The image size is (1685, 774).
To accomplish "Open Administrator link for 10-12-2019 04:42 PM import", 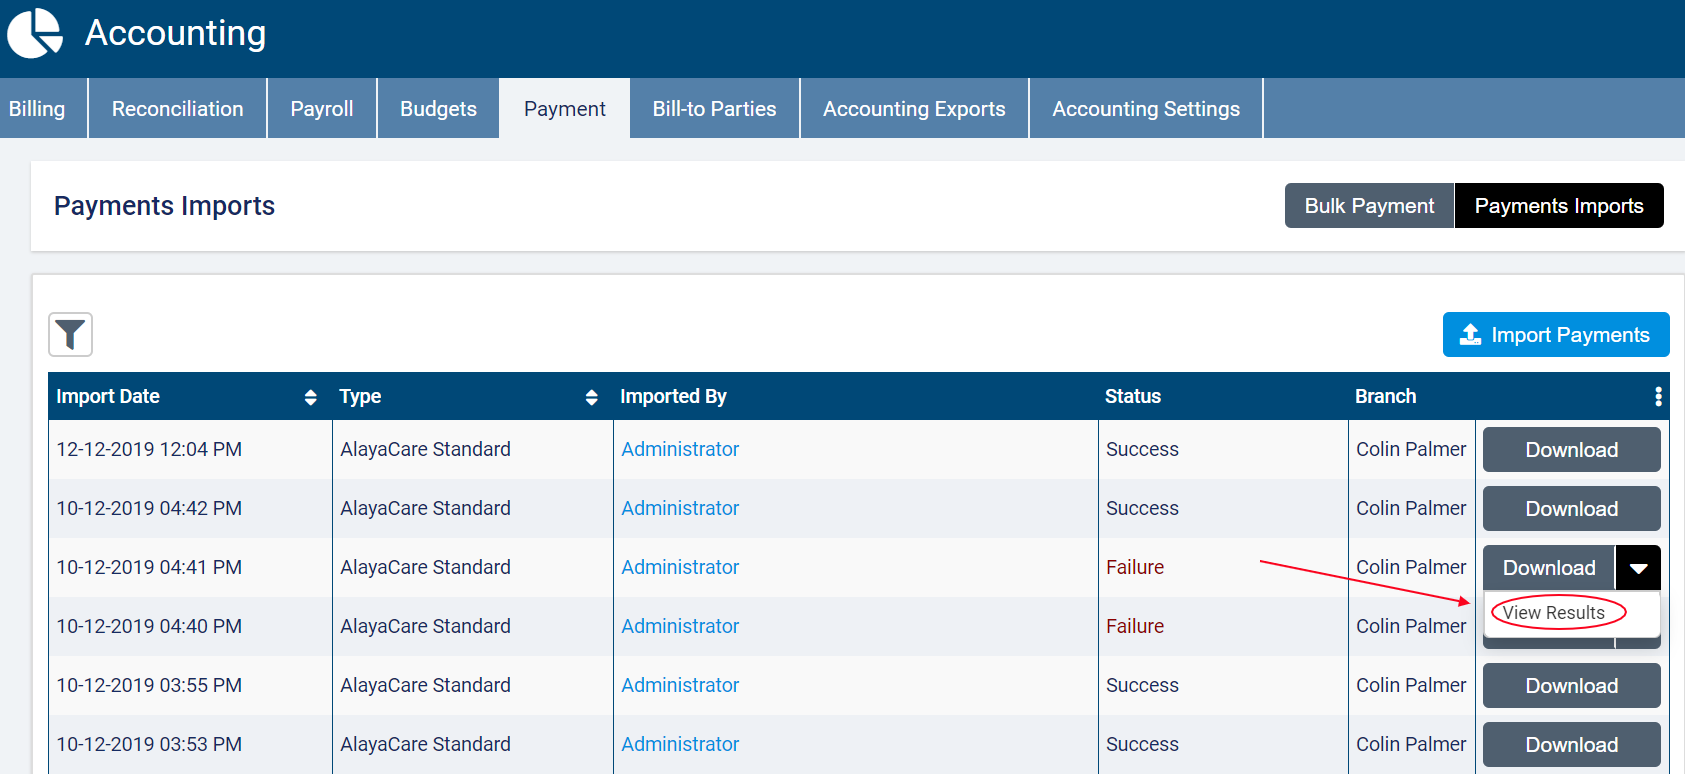I will pos(680,508).
